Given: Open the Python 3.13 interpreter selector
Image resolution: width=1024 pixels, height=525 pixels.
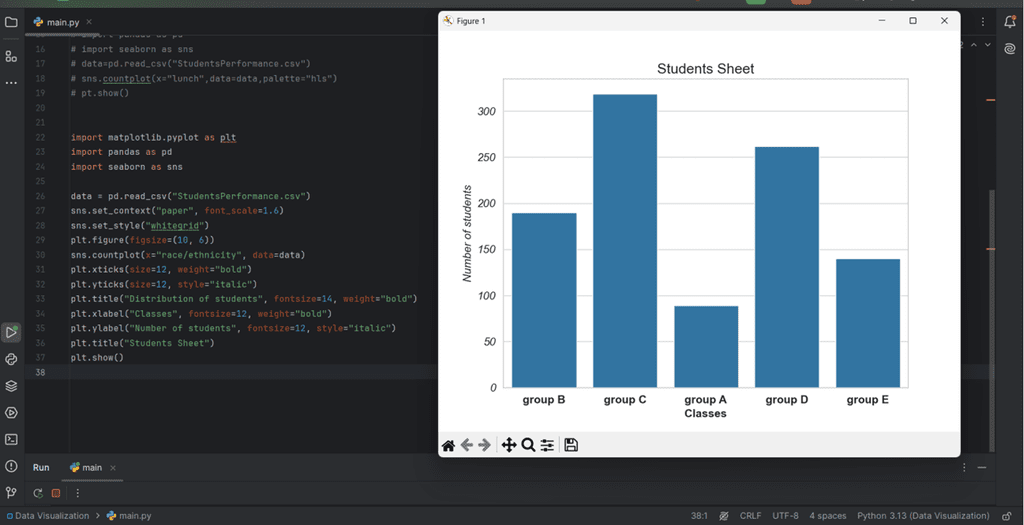Looking at the screenshot, I should point(923,516).
